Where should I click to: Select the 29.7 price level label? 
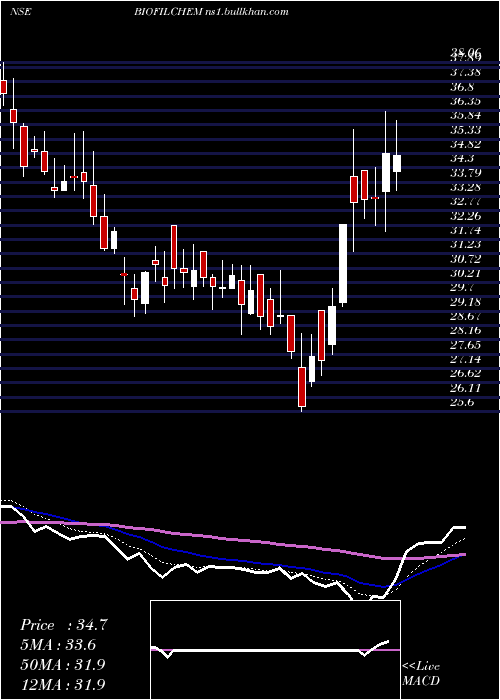click(462, 287)
